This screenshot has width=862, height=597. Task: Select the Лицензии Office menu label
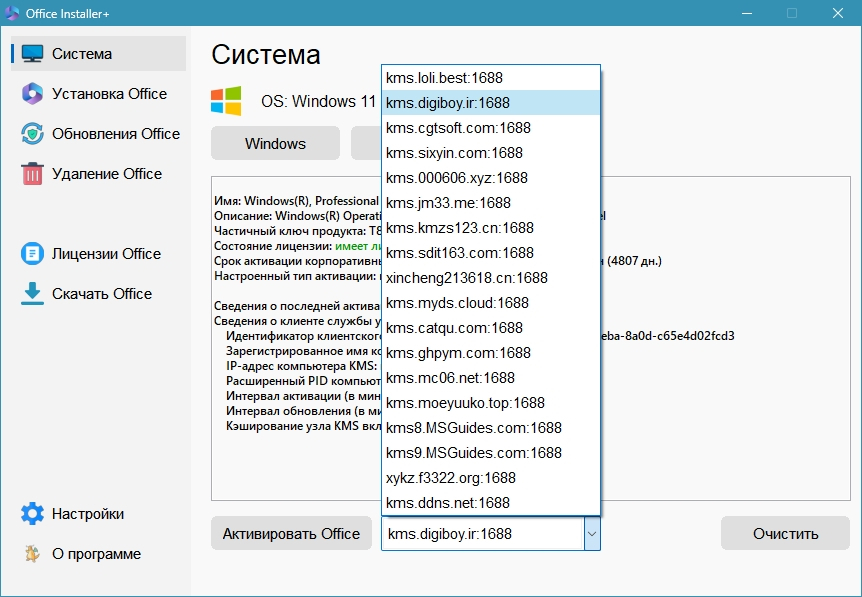[x=107, y=254]
